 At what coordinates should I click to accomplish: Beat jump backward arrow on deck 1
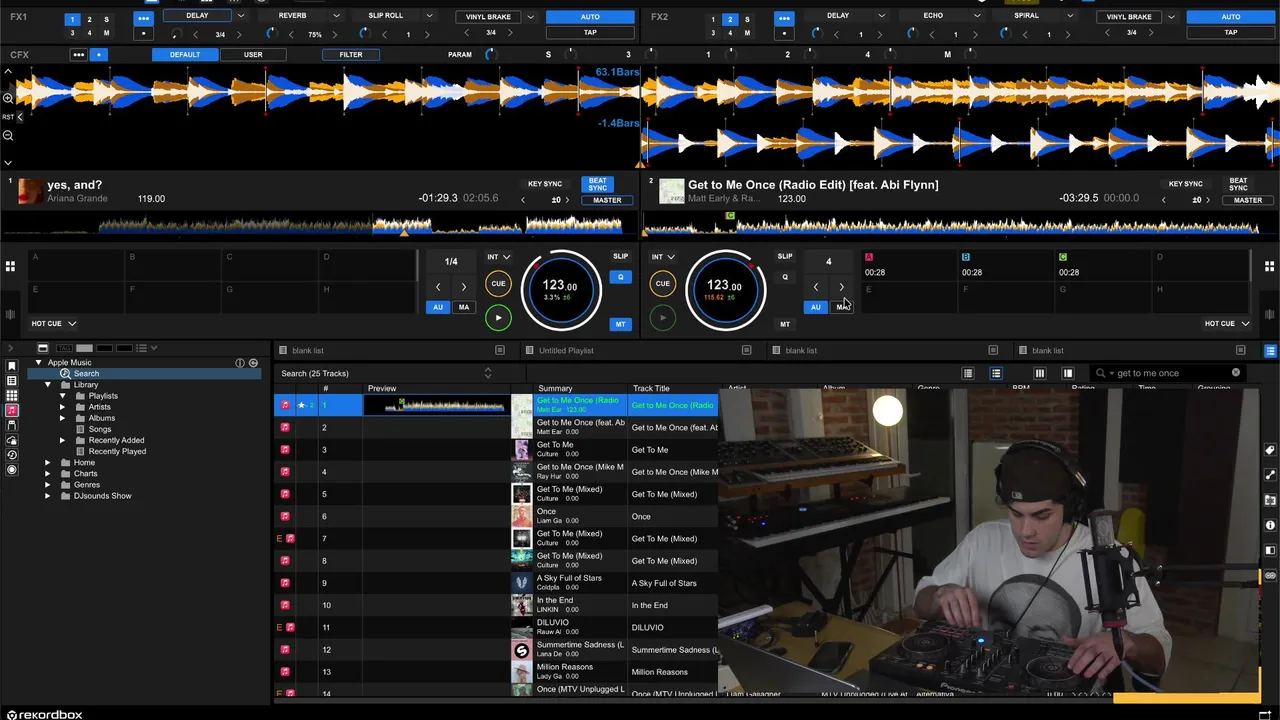point(437,287)
